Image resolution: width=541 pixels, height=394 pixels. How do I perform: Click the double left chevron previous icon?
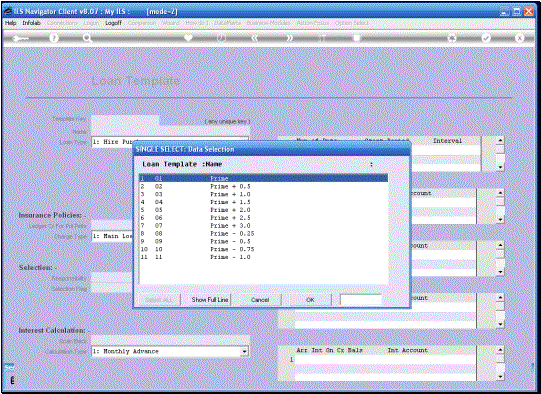click(255, 38)
